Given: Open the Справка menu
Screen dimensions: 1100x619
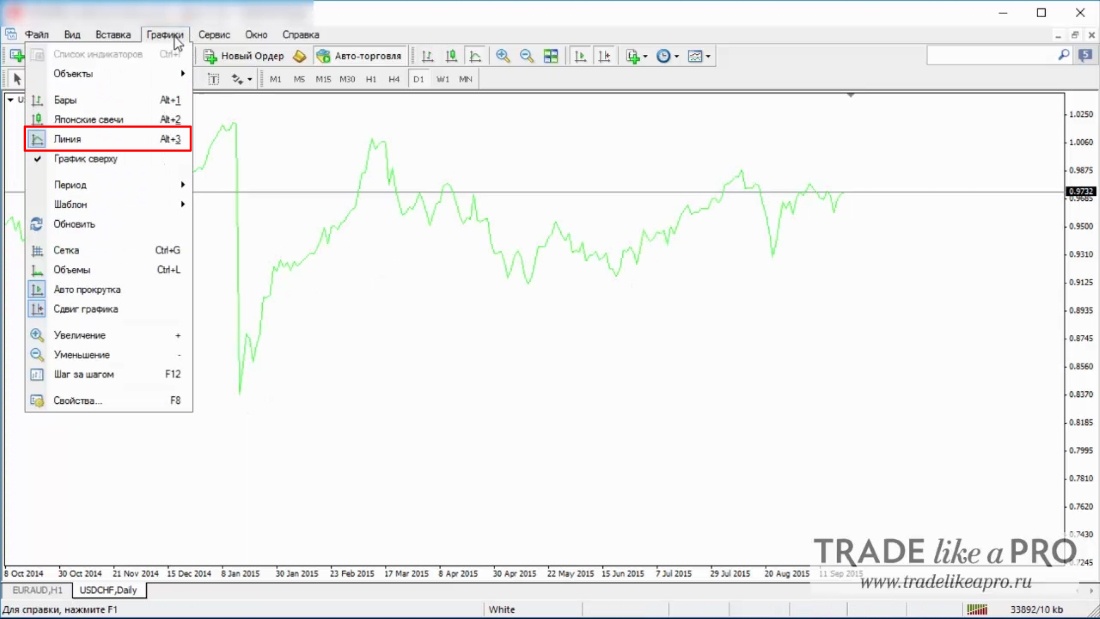Looking at the screenshot, I should click(x=301, y=34).
